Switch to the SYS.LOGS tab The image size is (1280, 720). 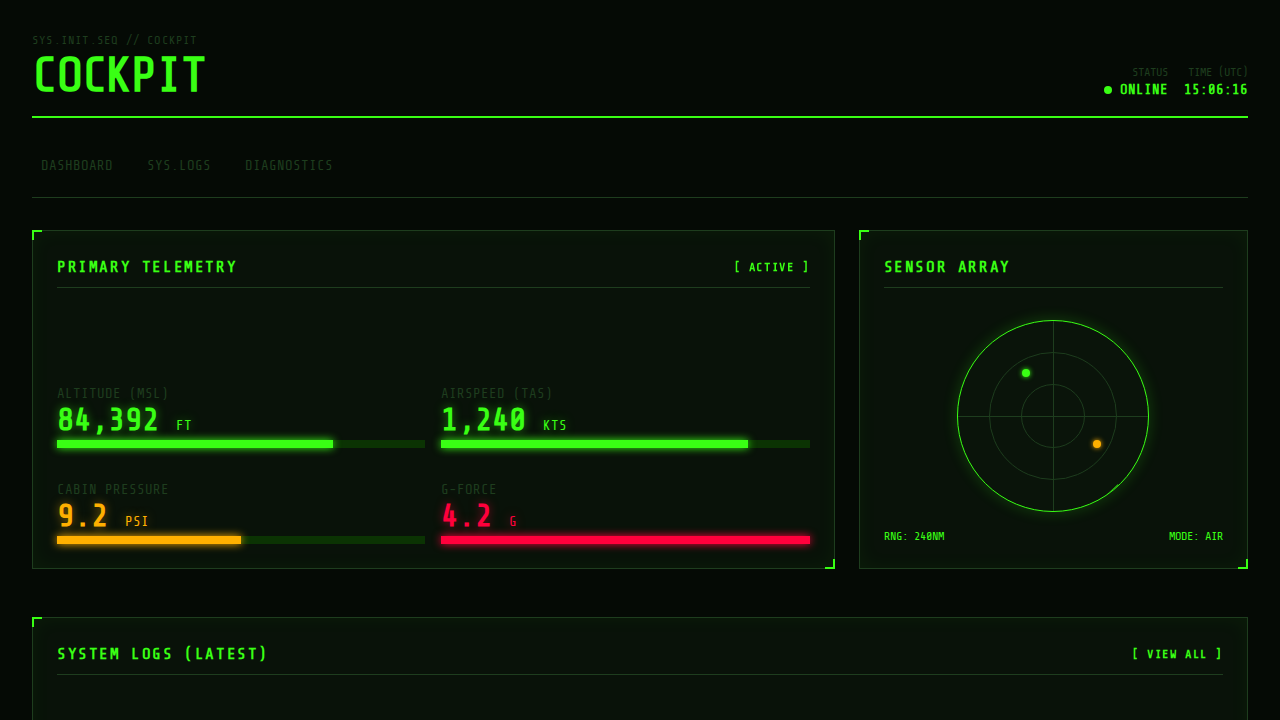click(x=179, y=166)
